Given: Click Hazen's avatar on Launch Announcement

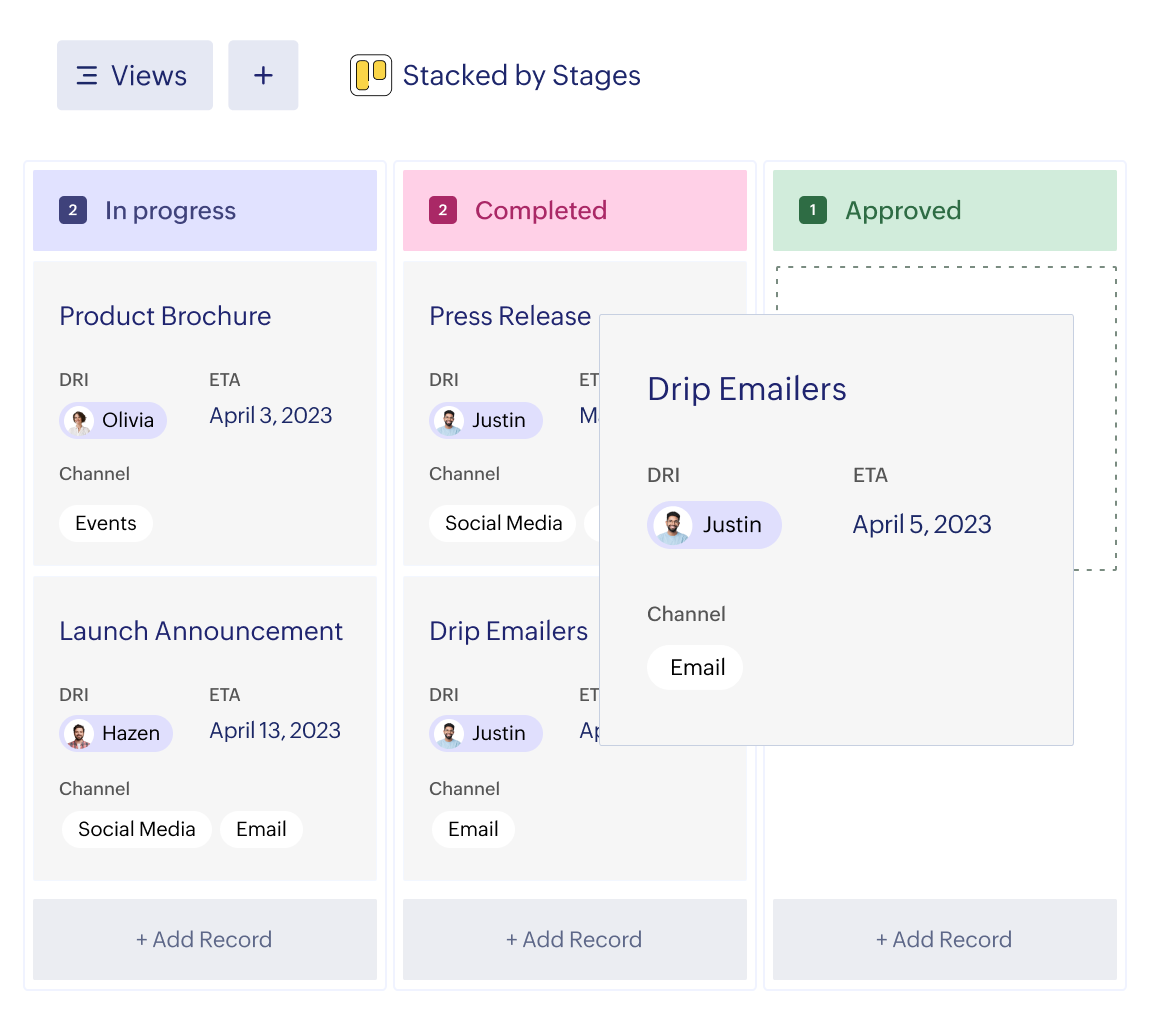Looking at the screenshot, I should tap(79, 734).
